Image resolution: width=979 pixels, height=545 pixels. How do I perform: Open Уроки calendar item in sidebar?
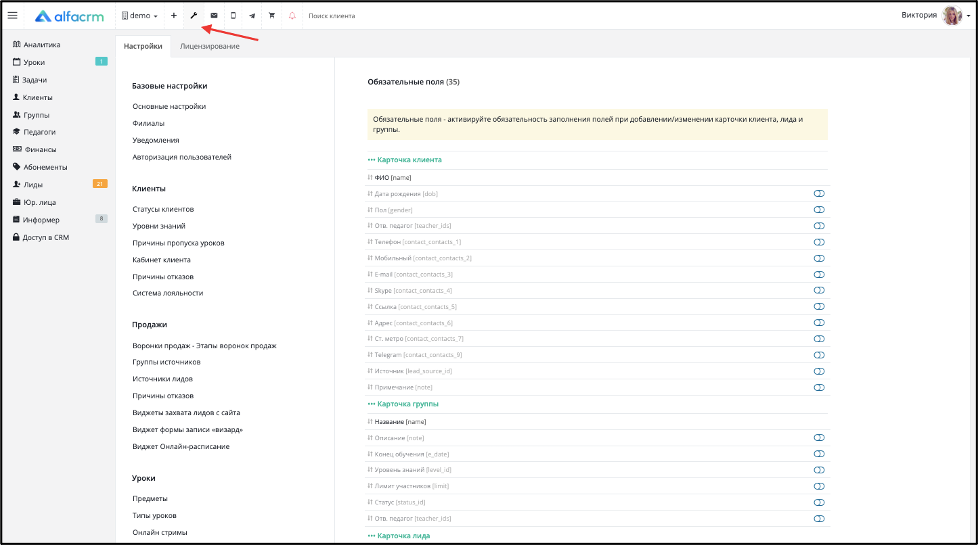click(x=29, y=62)
